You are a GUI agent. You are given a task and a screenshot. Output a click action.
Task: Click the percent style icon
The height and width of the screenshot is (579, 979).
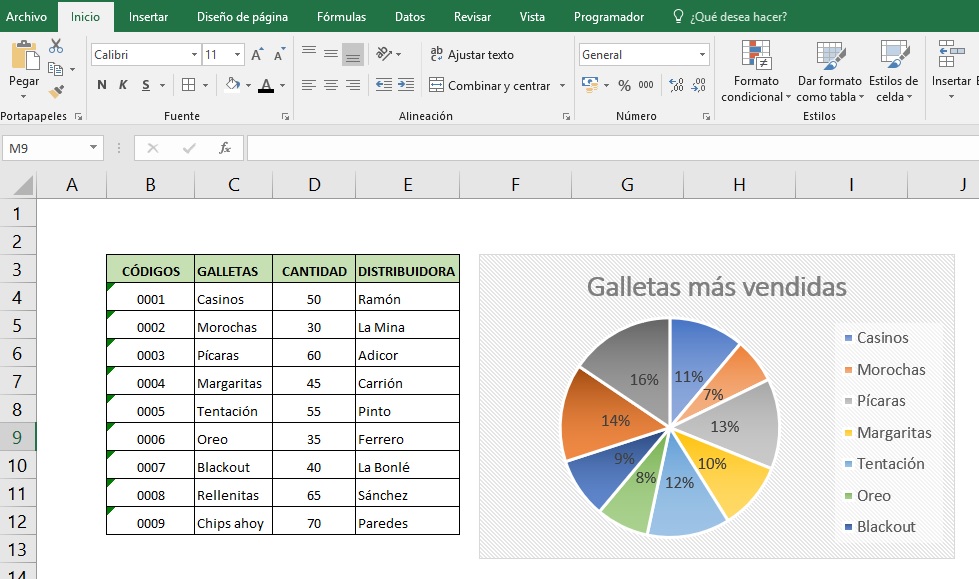pyautogui.click(x=624, y=86)
